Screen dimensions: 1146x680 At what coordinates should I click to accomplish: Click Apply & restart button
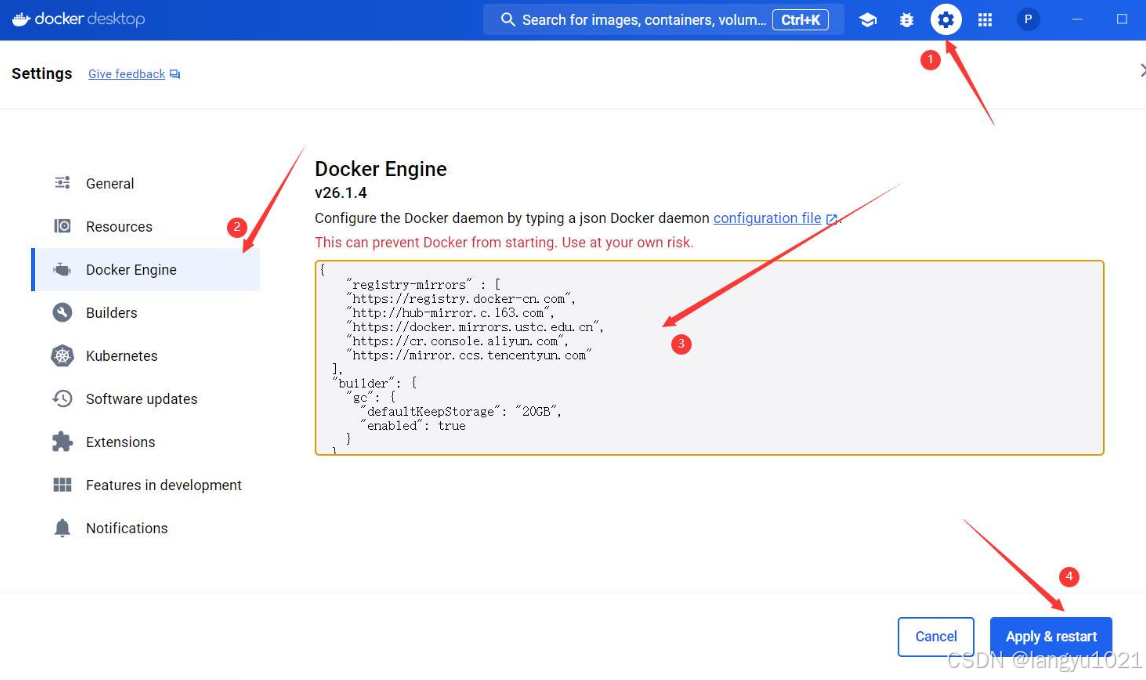[1051, 636]
